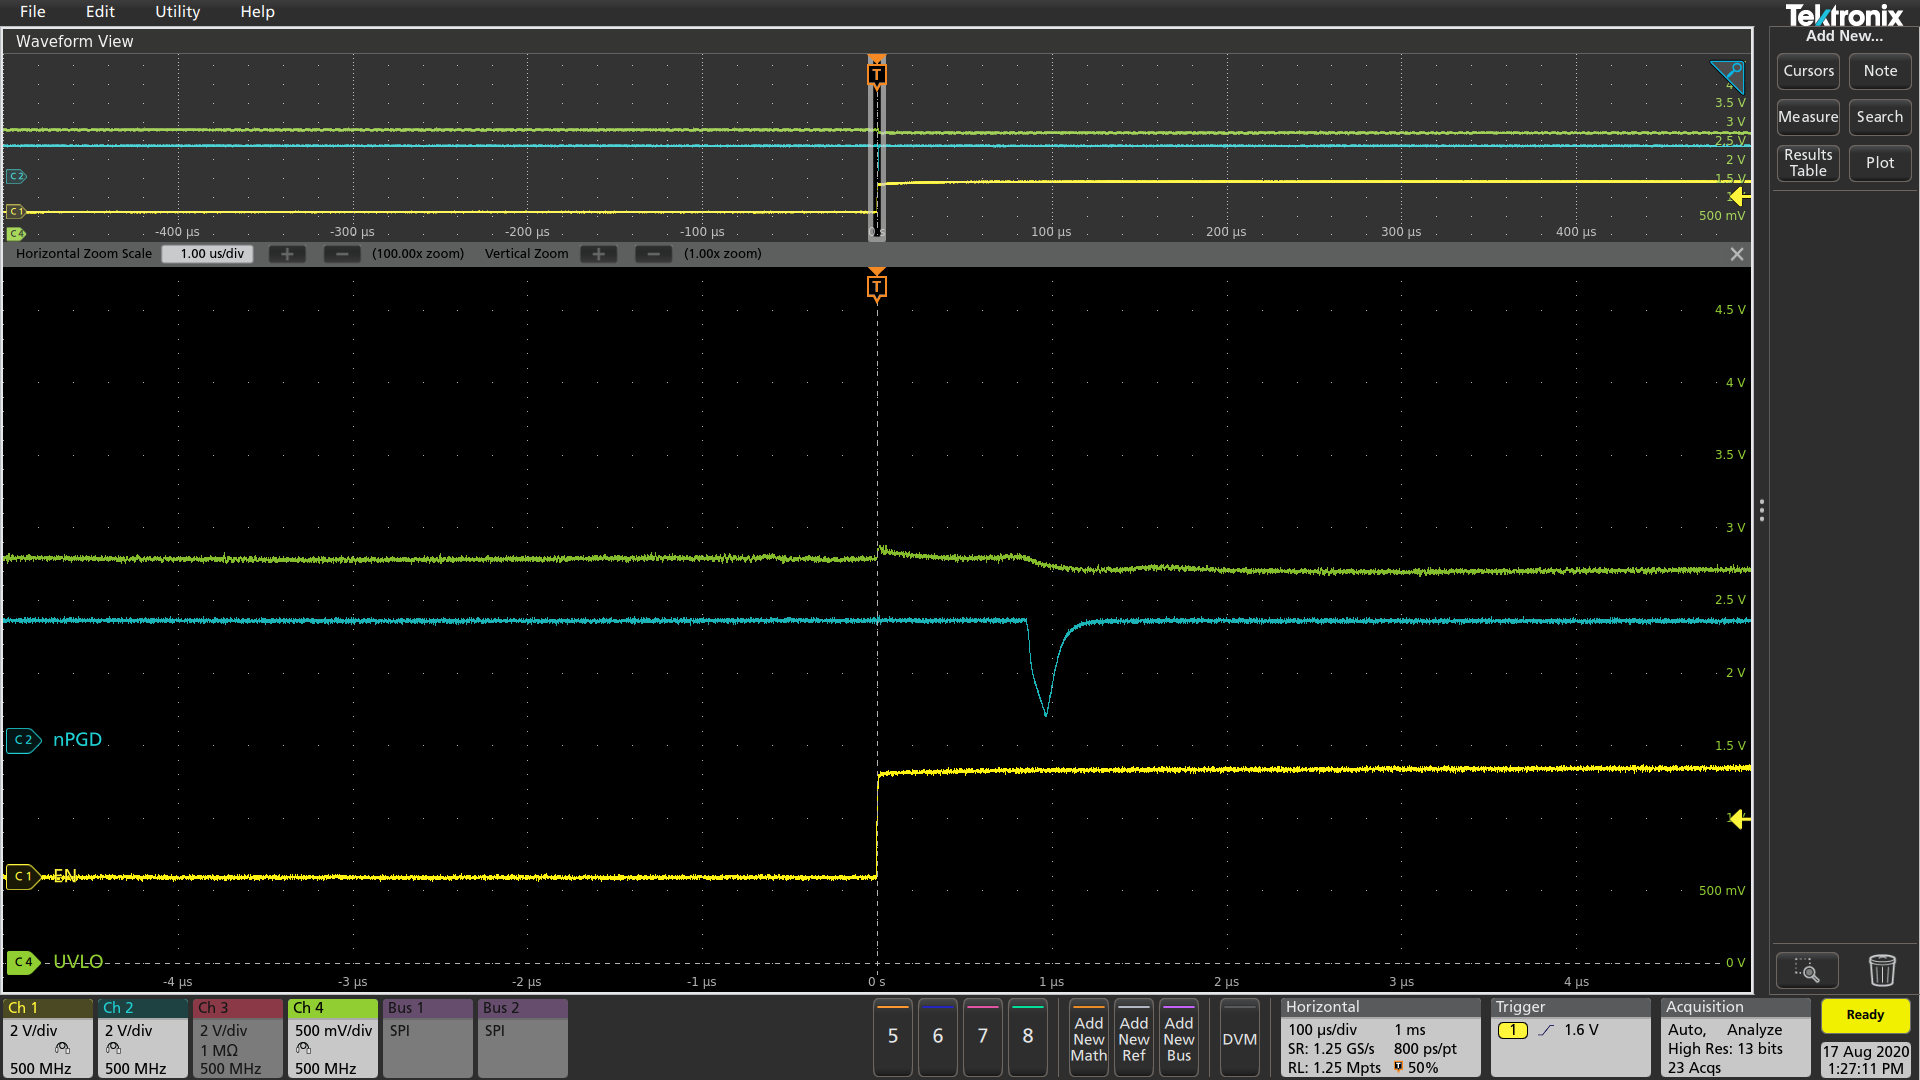The width and height of the screenshot is (1920, 1080).
Task: Enable the DVM button
Action: pos(1239,1039)
